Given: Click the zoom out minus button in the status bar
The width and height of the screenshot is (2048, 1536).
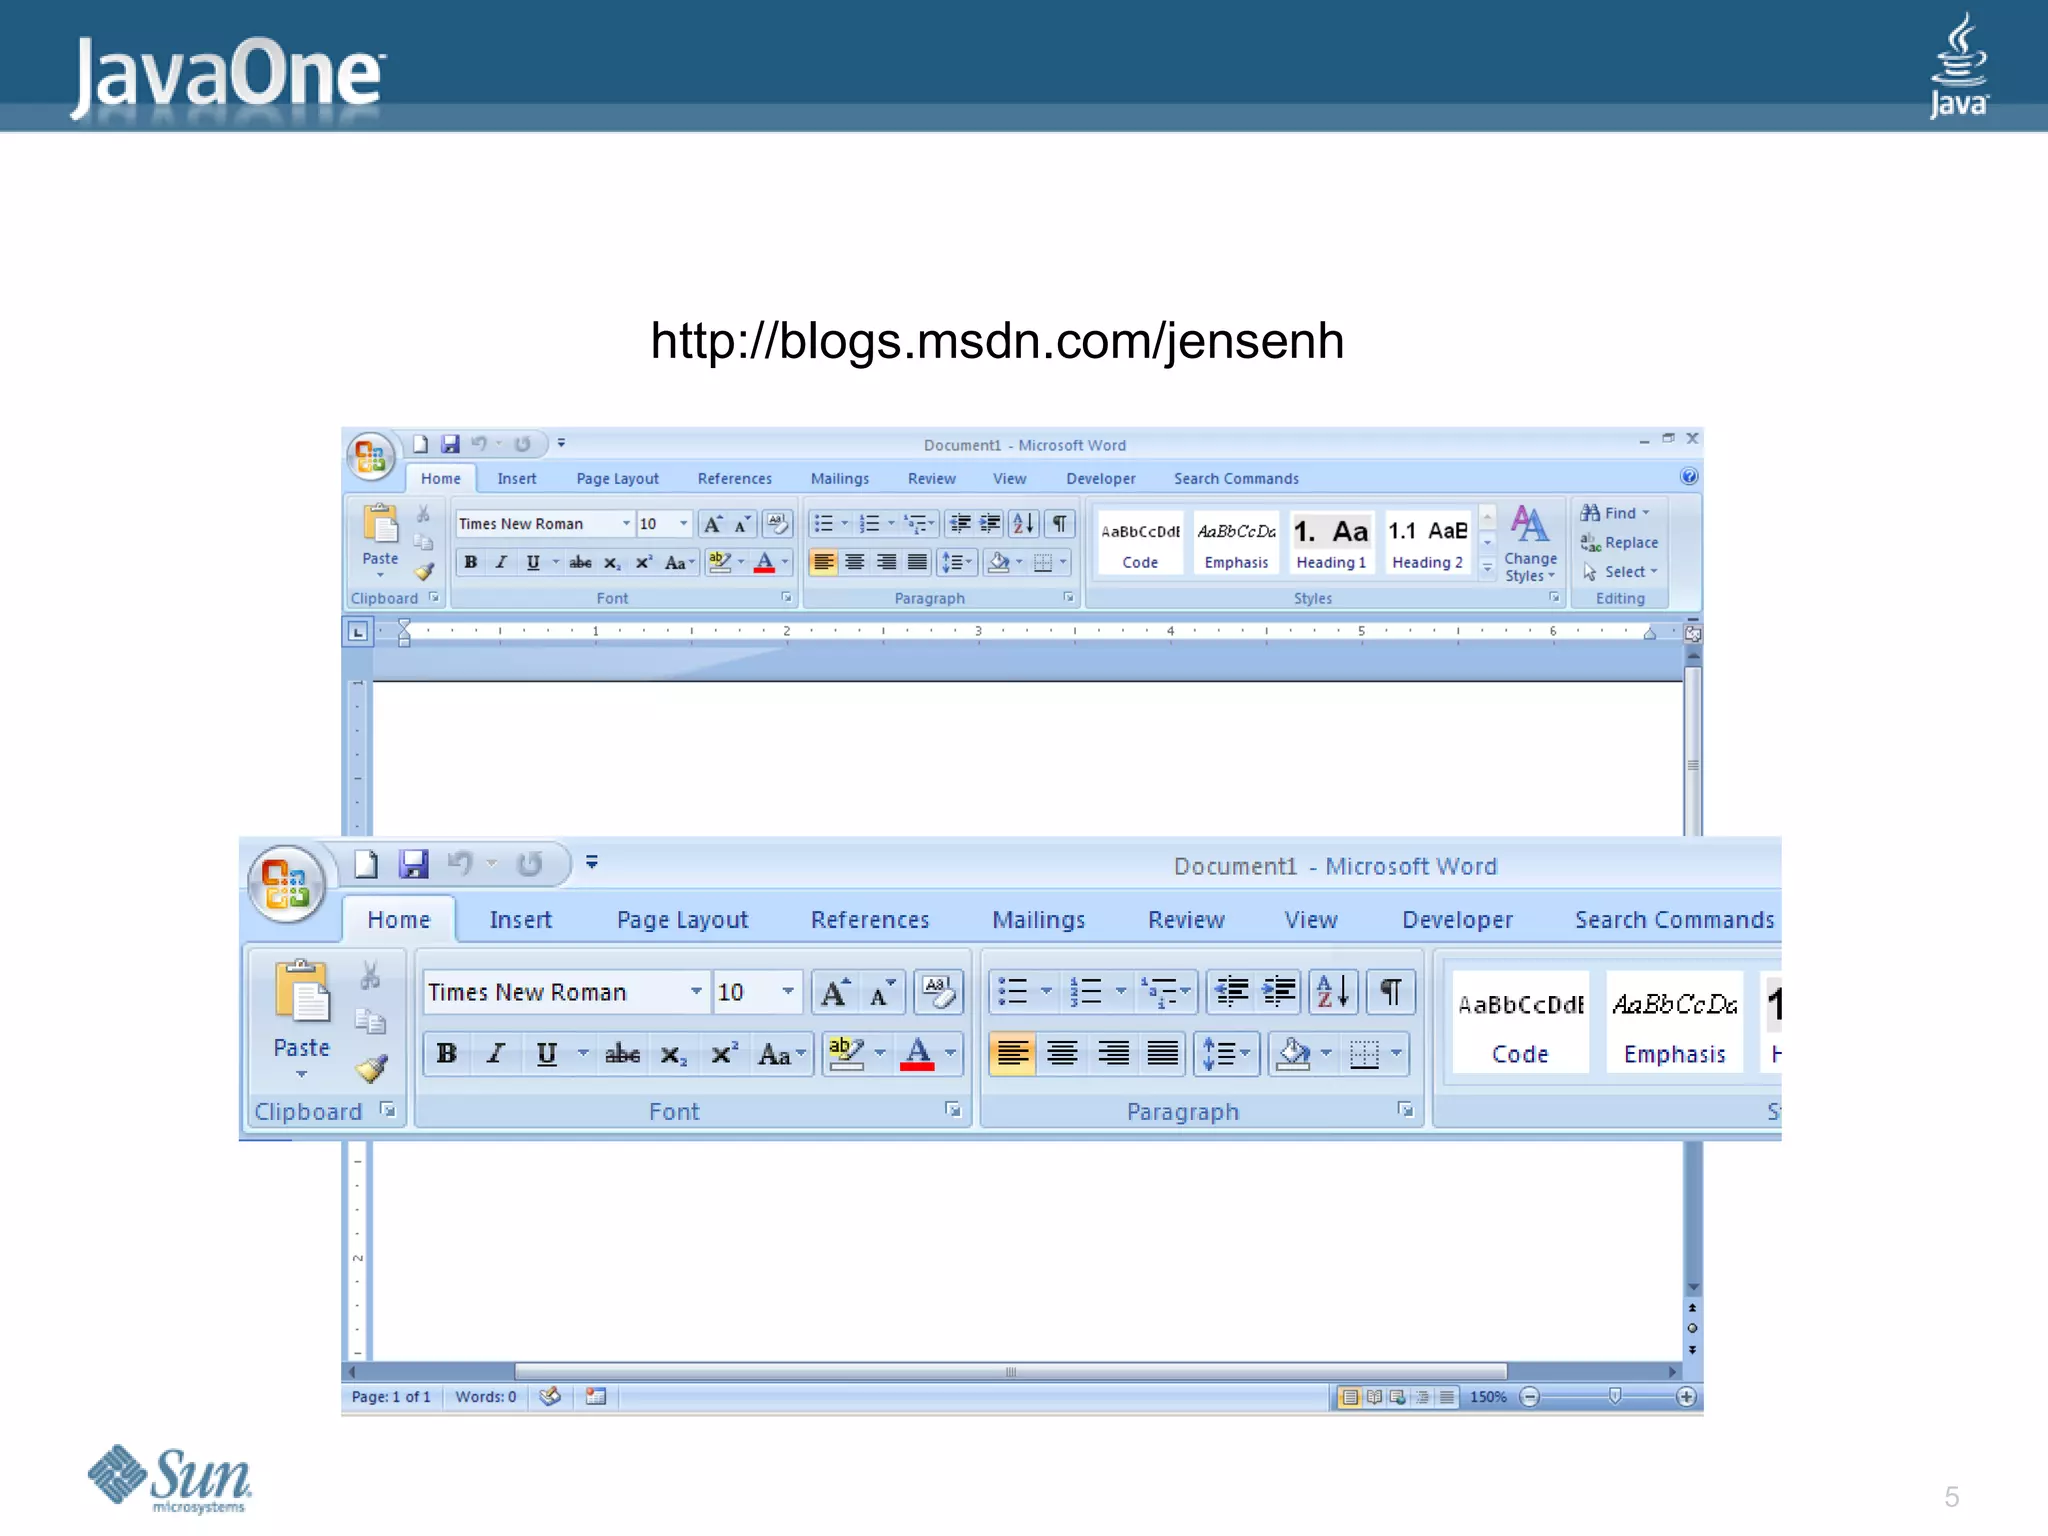Looking at the screenshot, I should coord(1529,1397).
